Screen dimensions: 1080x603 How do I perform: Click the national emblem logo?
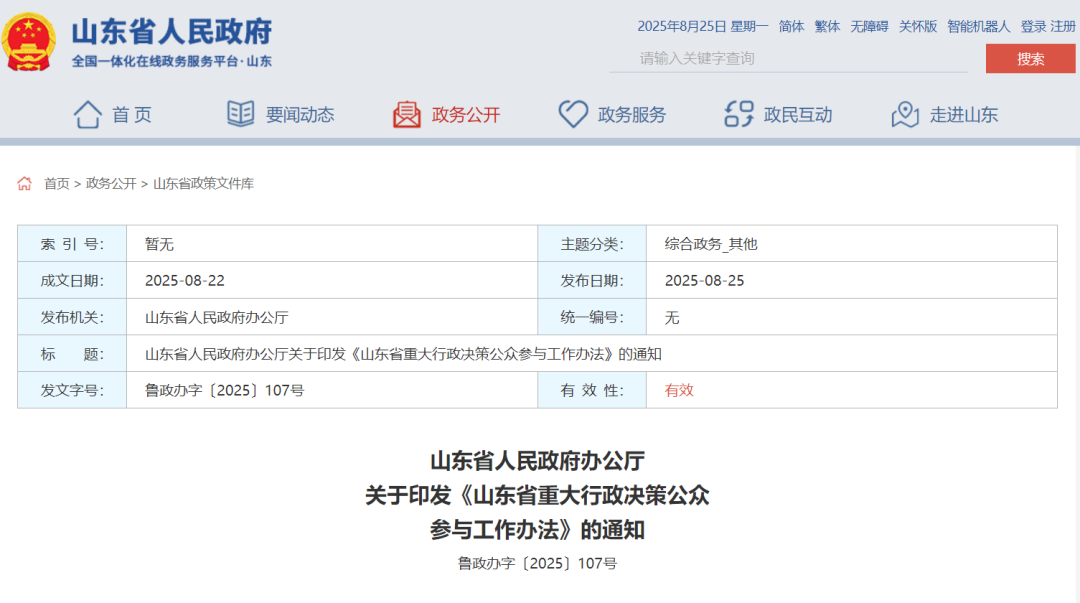[28, 41]
